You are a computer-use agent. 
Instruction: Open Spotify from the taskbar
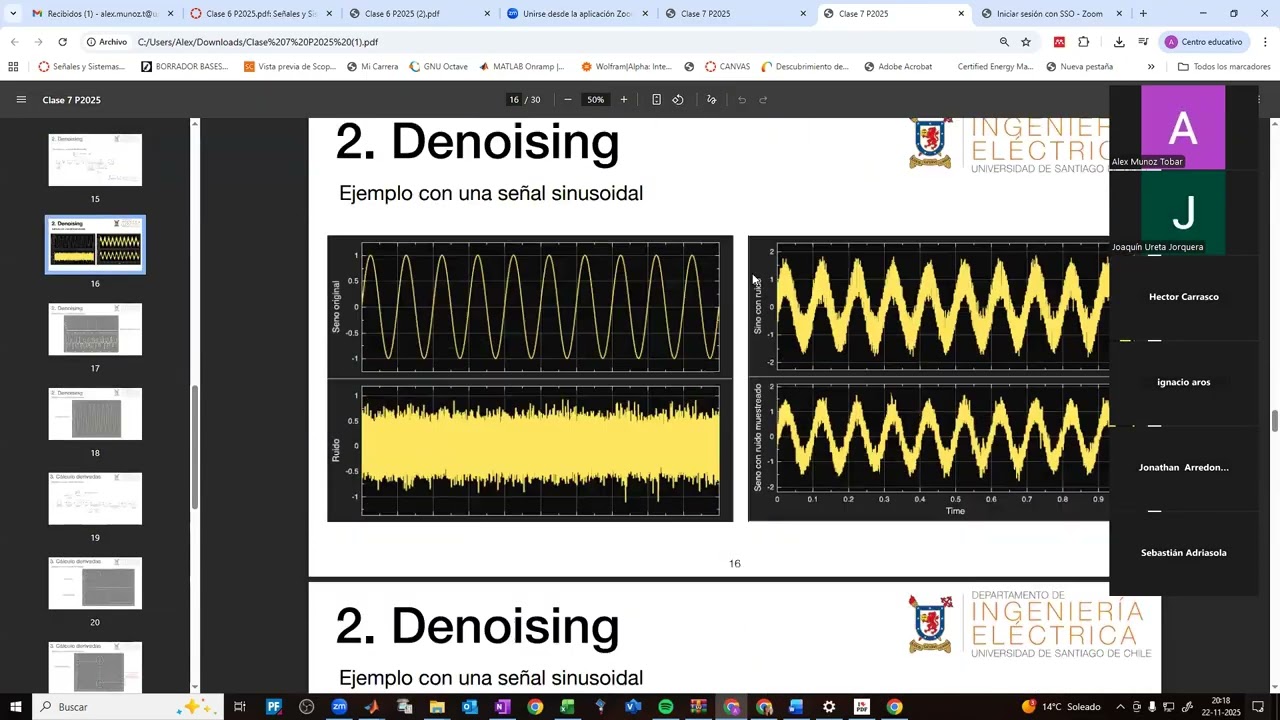pos(666,707)
